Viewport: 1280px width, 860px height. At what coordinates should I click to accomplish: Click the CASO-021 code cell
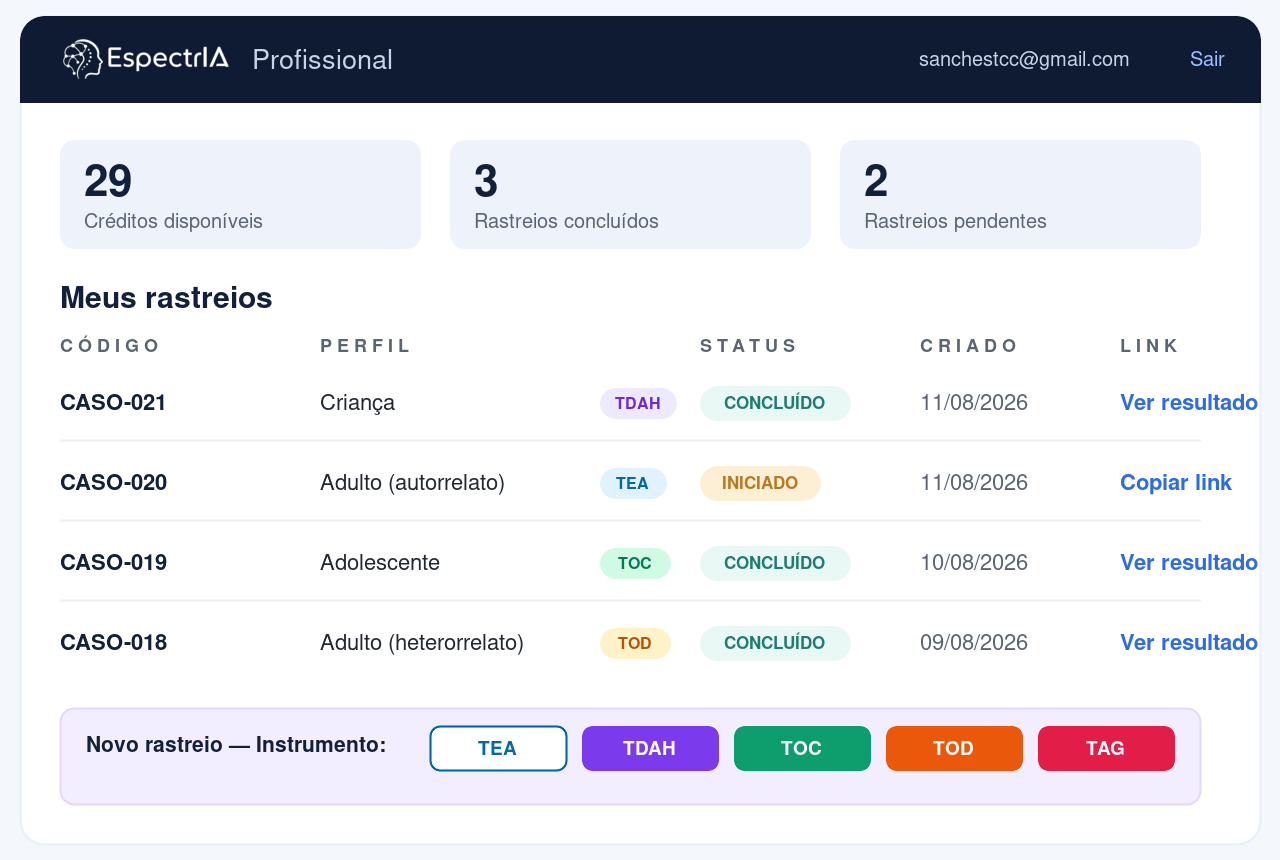click(113, 403)
